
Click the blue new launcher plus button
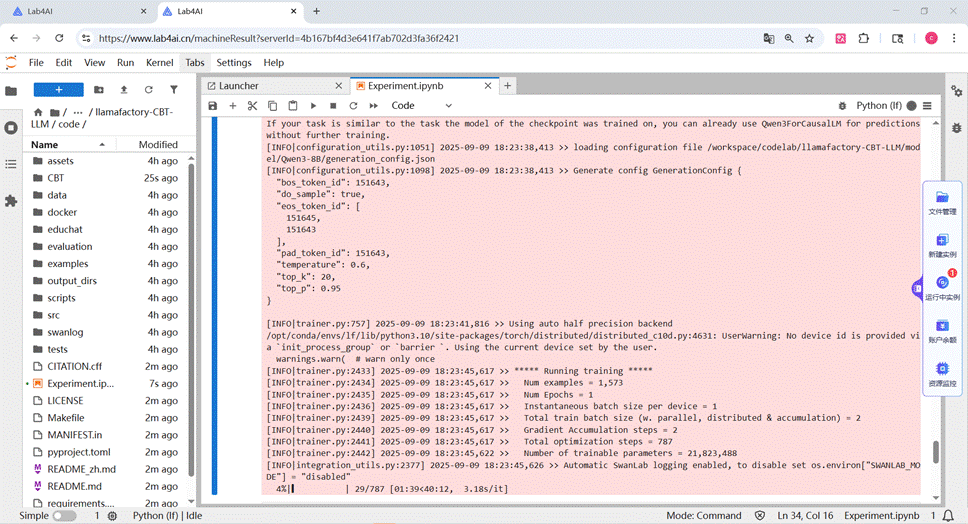coord(59,89)
